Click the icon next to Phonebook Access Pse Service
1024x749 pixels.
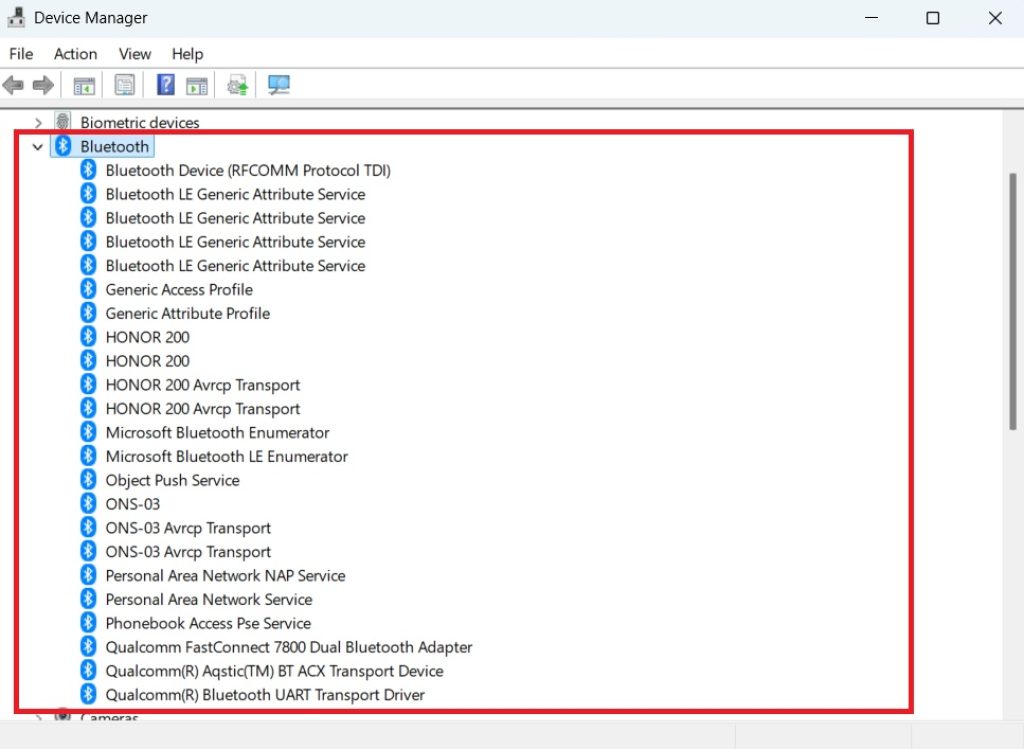click(88, 622)
